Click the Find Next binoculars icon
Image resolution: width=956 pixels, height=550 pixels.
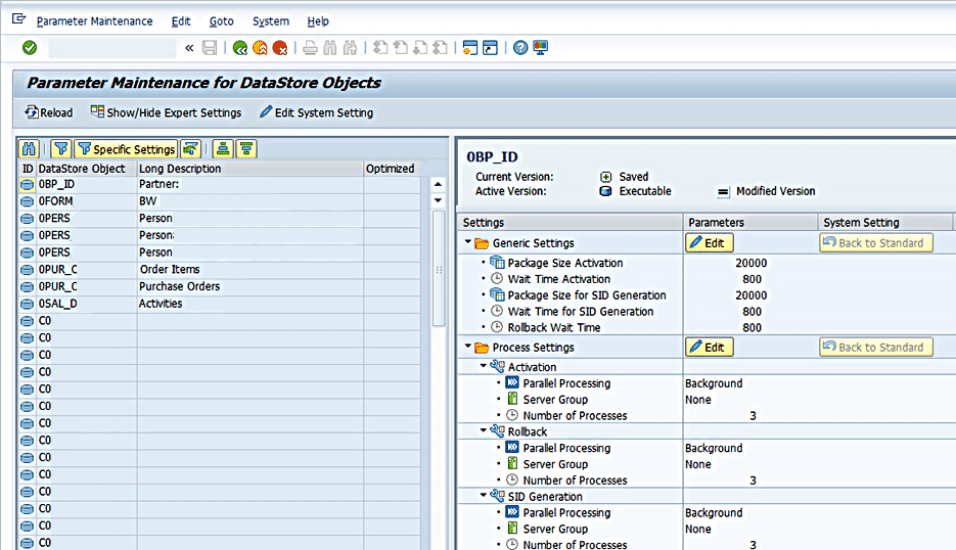click(x=350, y=48)
